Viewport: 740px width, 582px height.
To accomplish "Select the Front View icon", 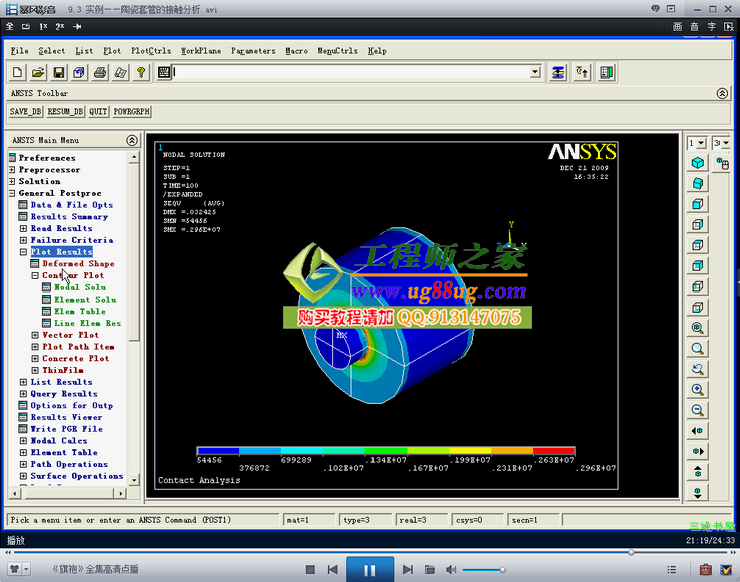I will [698, 204].
